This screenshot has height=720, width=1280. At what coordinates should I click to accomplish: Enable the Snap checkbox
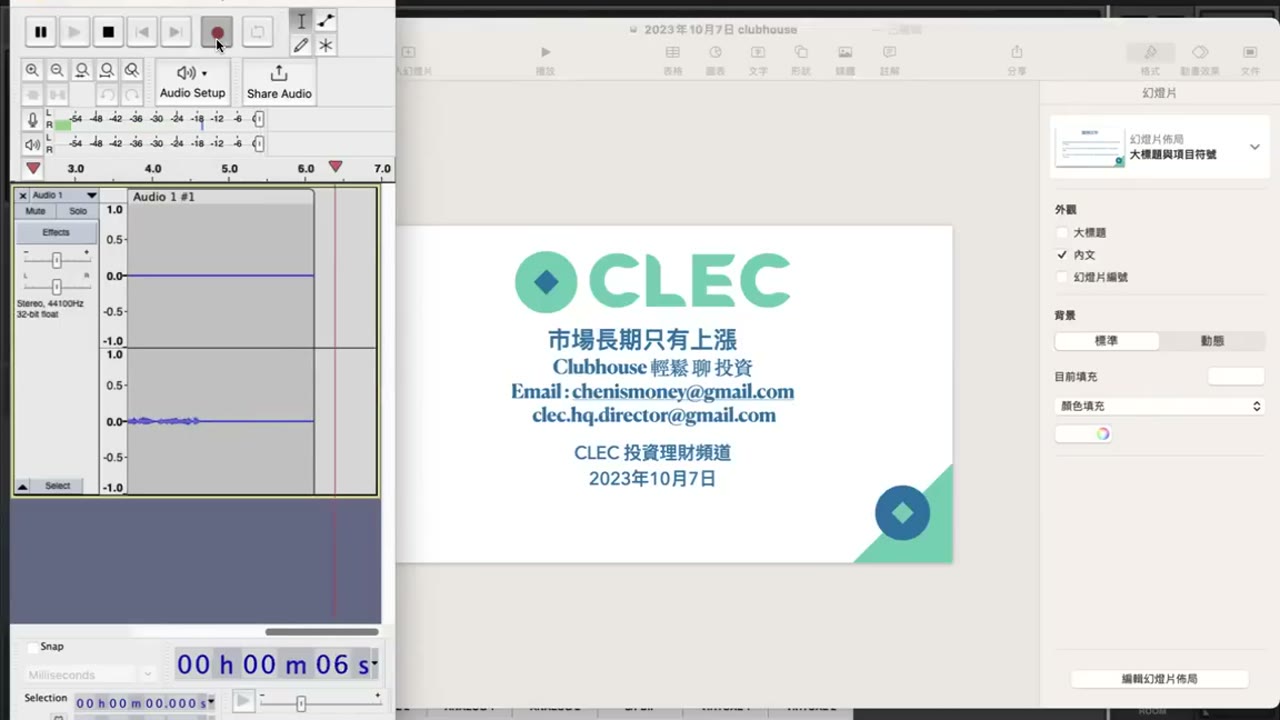(x=33, y=647)
